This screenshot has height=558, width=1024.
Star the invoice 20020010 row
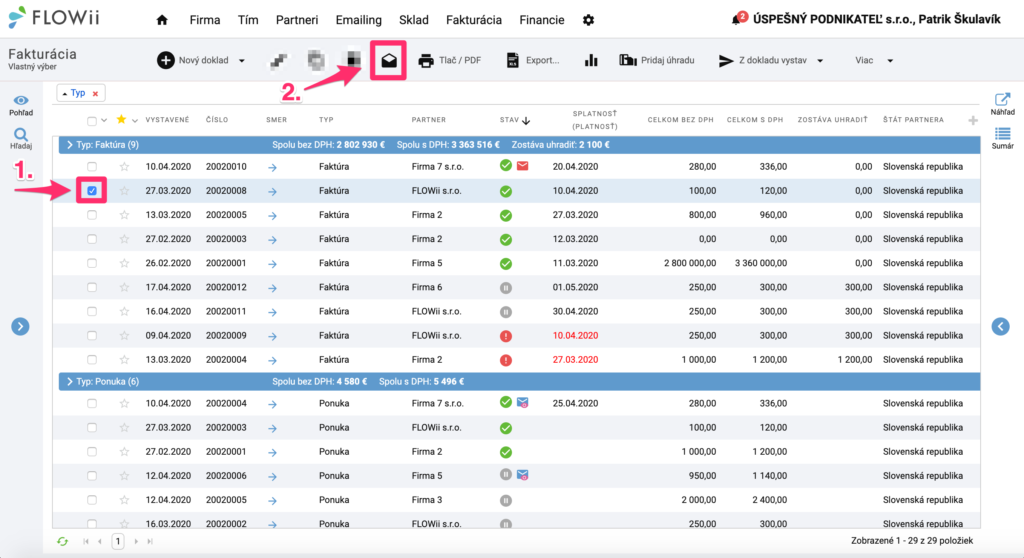pyautogui.click(x=124, y=167)
